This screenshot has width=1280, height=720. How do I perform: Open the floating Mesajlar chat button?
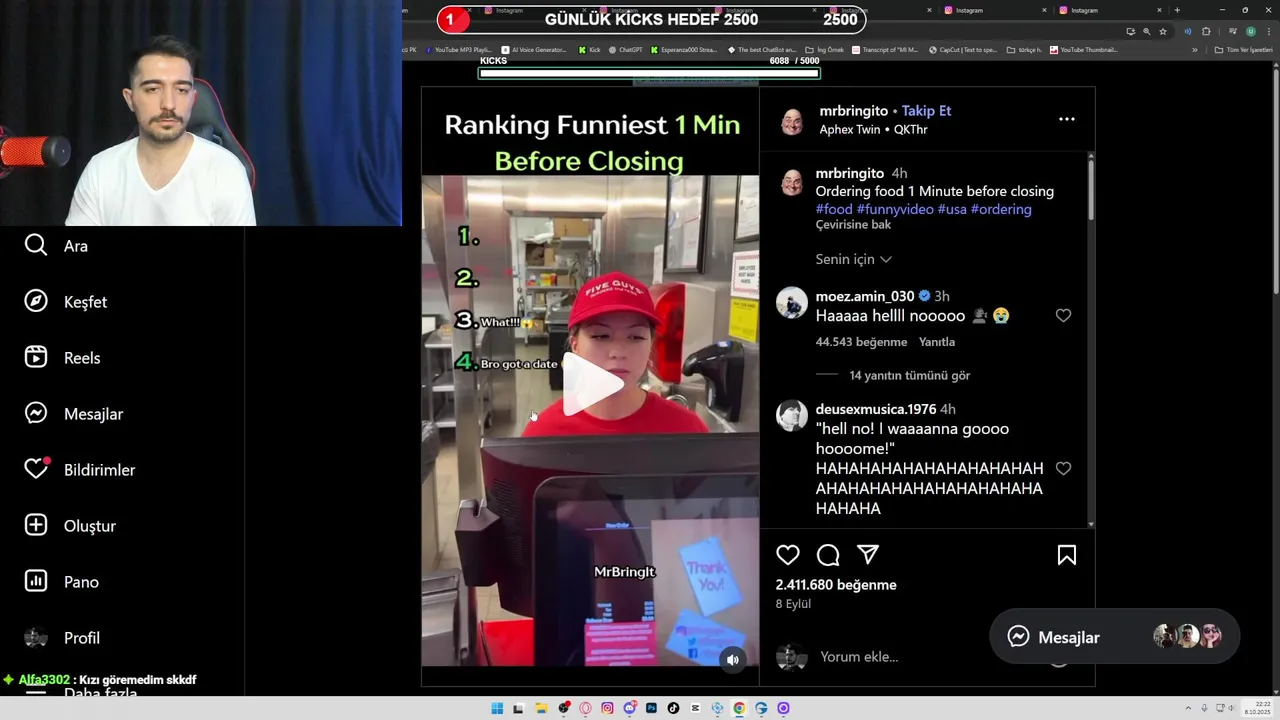click(1114, 637)
